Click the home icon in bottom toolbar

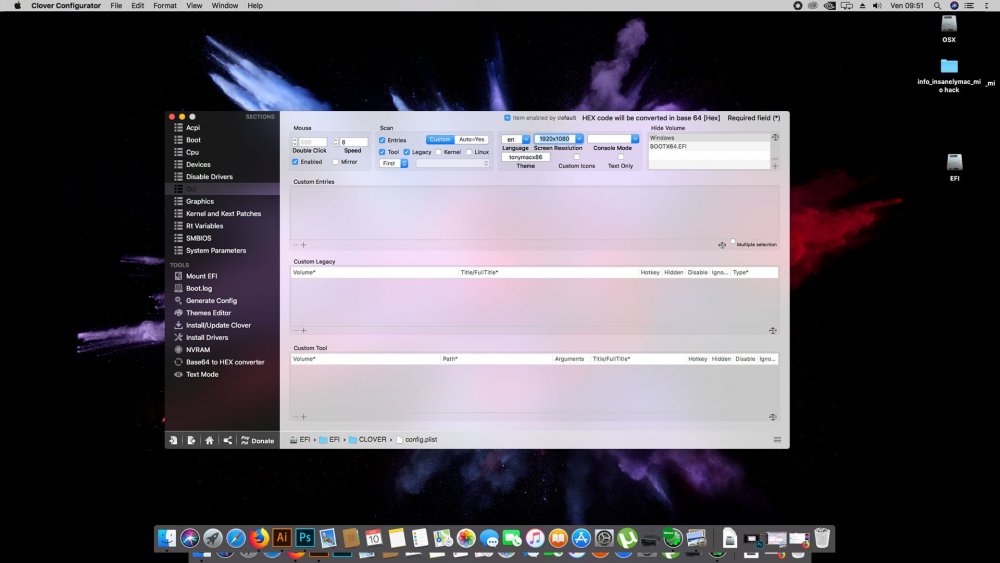coord(209,440)
